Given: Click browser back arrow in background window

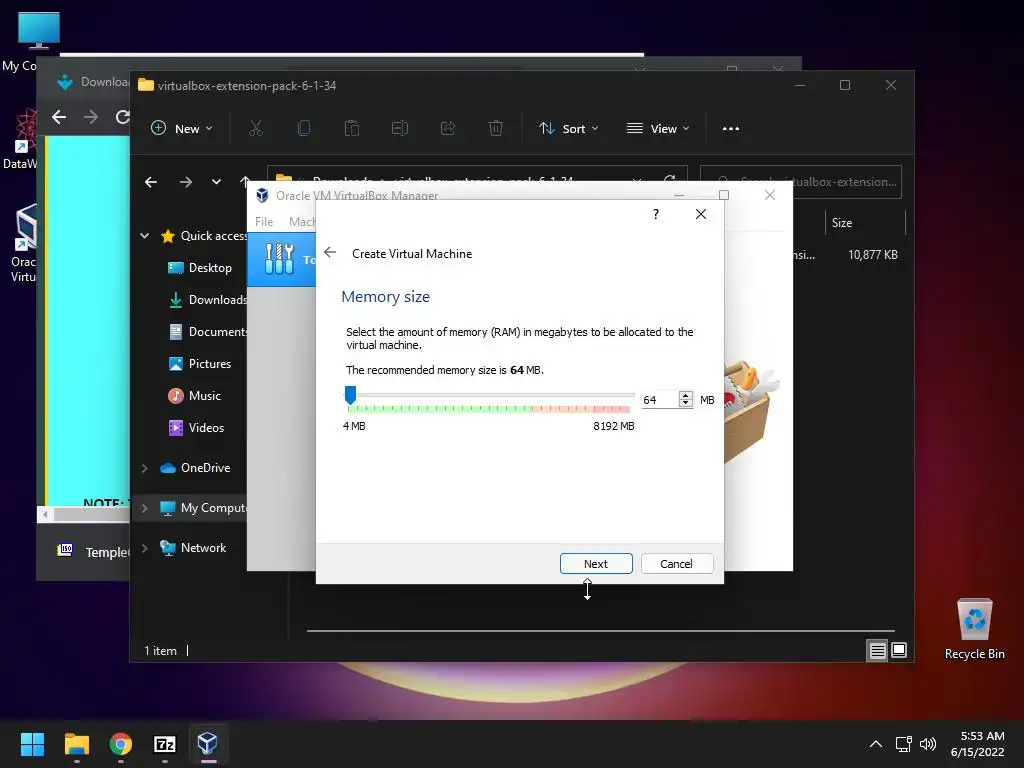Looking at the screenshot, I should 59,117.
